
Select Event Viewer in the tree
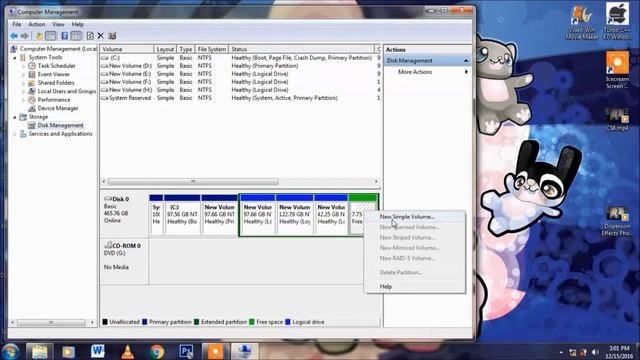point(53,74)
